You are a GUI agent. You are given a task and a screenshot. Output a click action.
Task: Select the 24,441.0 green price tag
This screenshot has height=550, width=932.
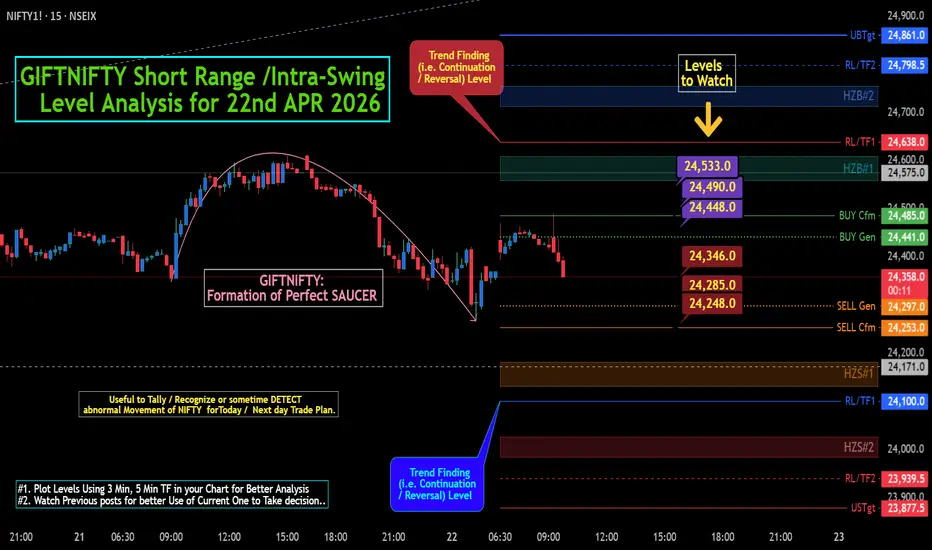tap(905, 237)
